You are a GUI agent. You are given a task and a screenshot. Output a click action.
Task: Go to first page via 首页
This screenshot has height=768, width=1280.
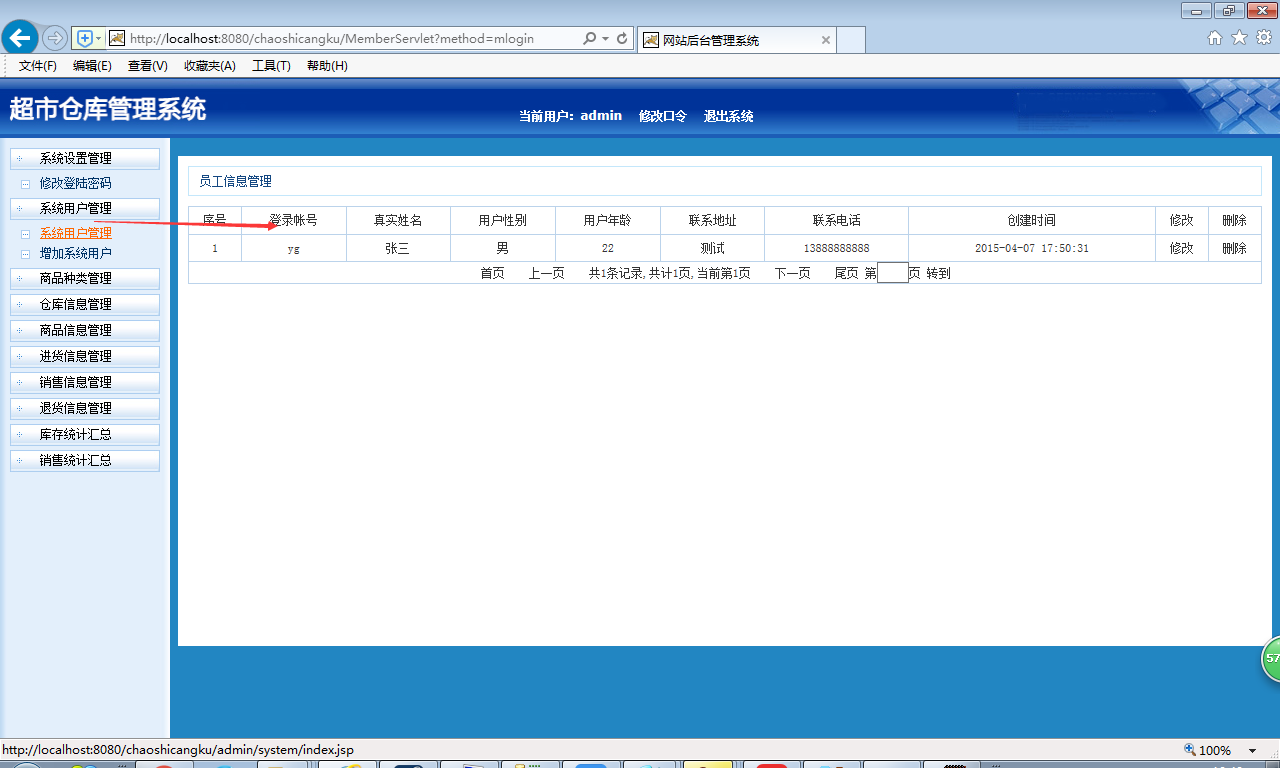(x=492, y=273)
